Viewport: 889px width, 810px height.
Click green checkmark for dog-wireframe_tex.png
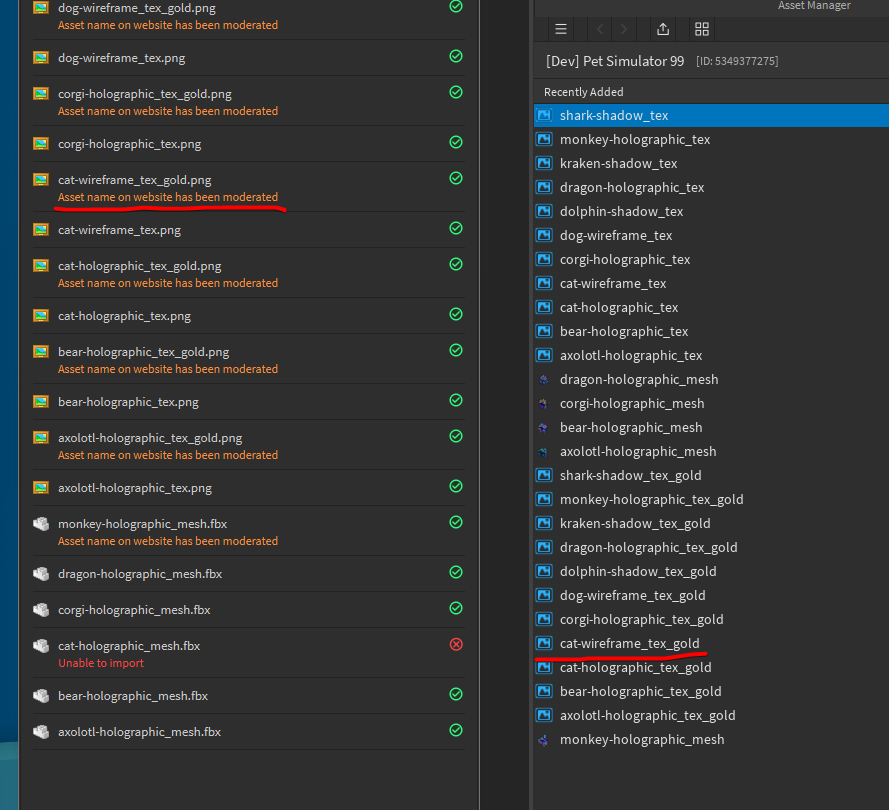pyautogui.click(x=456, y=56)
